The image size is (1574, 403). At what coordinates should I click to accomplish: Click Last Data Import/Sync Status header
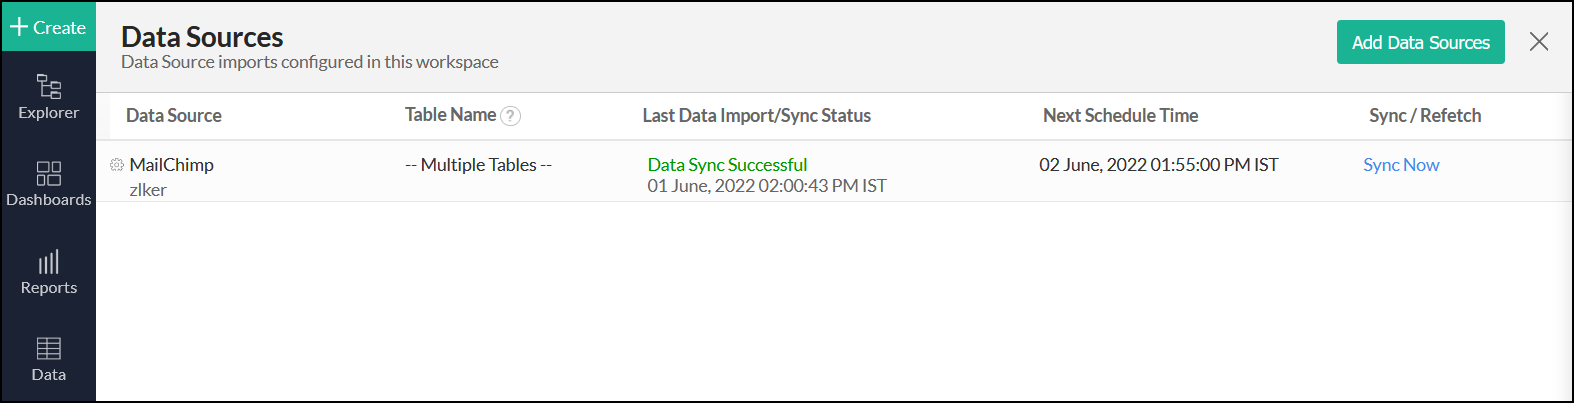[756, 116]
